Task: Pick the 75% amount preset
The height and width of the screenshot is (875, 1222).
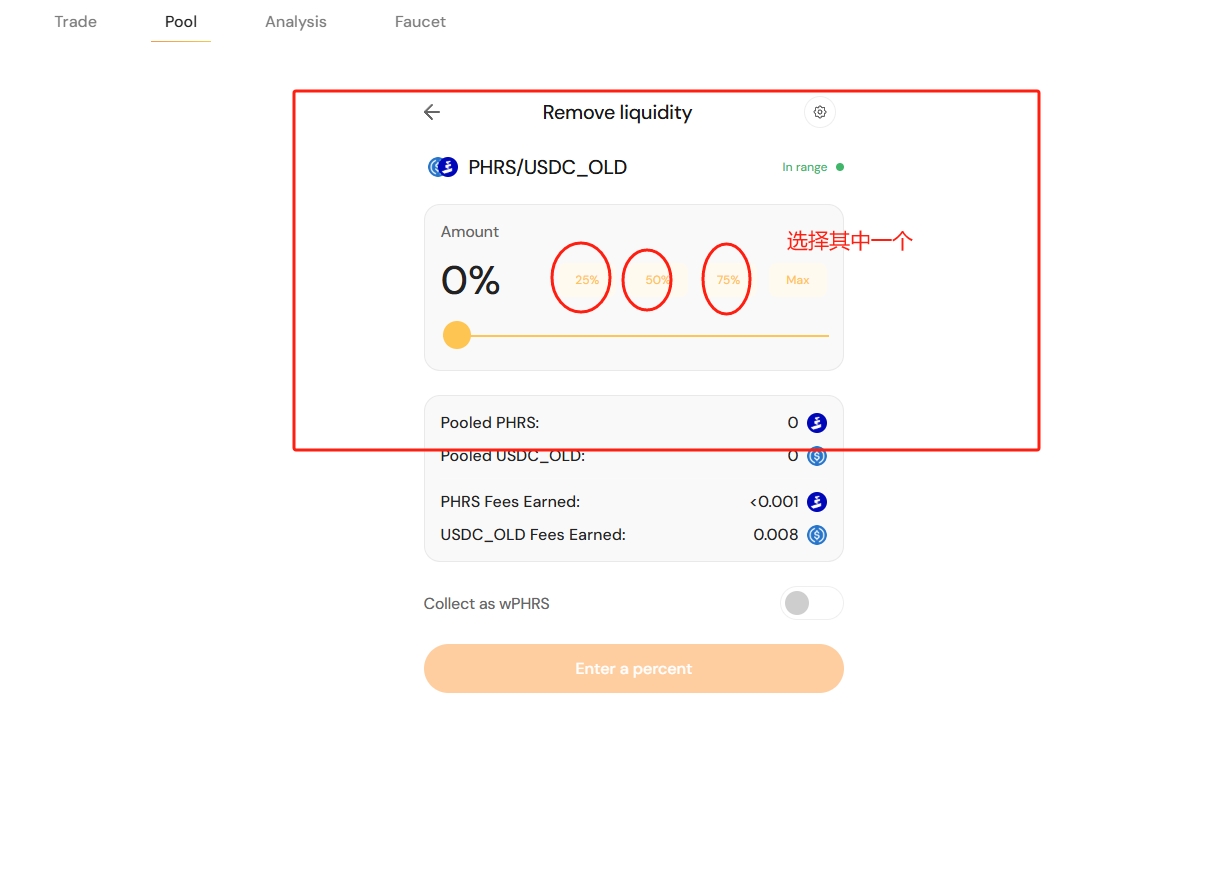Action: [728, 280]
